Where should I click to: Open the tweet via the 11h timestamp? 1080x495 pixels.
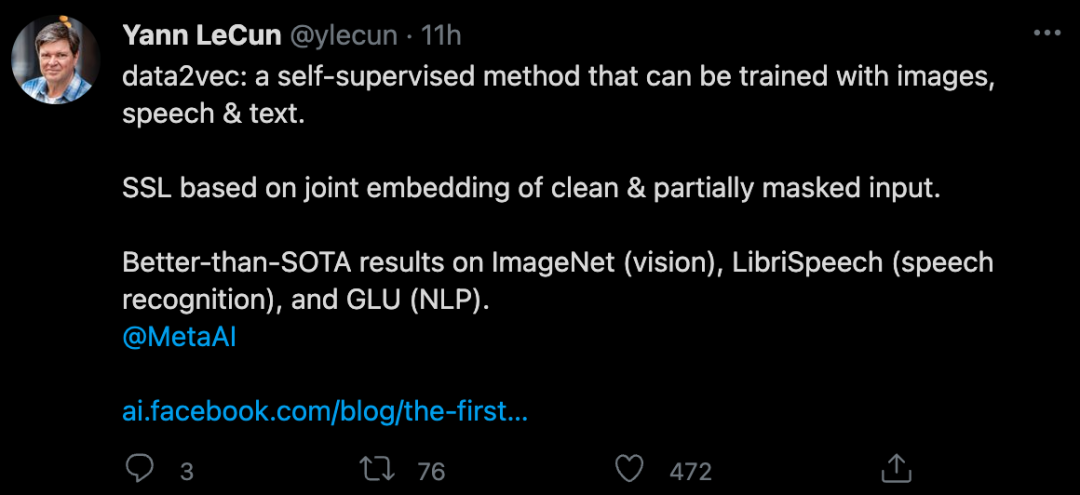click(x=441, y=36)
